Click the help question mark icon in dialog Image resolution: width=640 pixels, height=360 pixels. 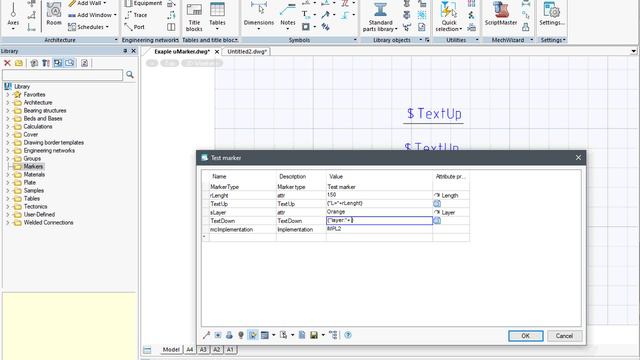point(348,335)
